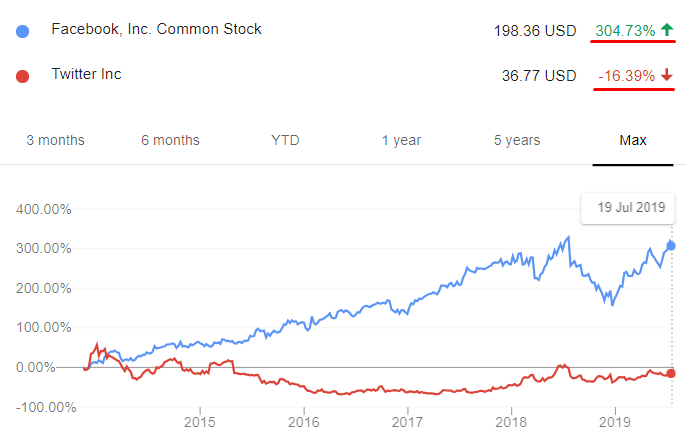Open the YTD range tab

pyautogui.click(x=285, y=140)
